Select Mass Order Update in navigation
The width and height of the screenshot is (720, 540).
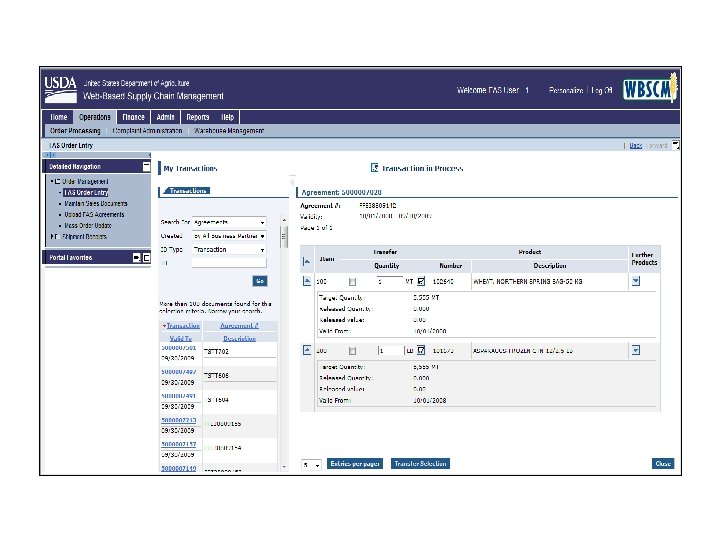pos(88,225)
